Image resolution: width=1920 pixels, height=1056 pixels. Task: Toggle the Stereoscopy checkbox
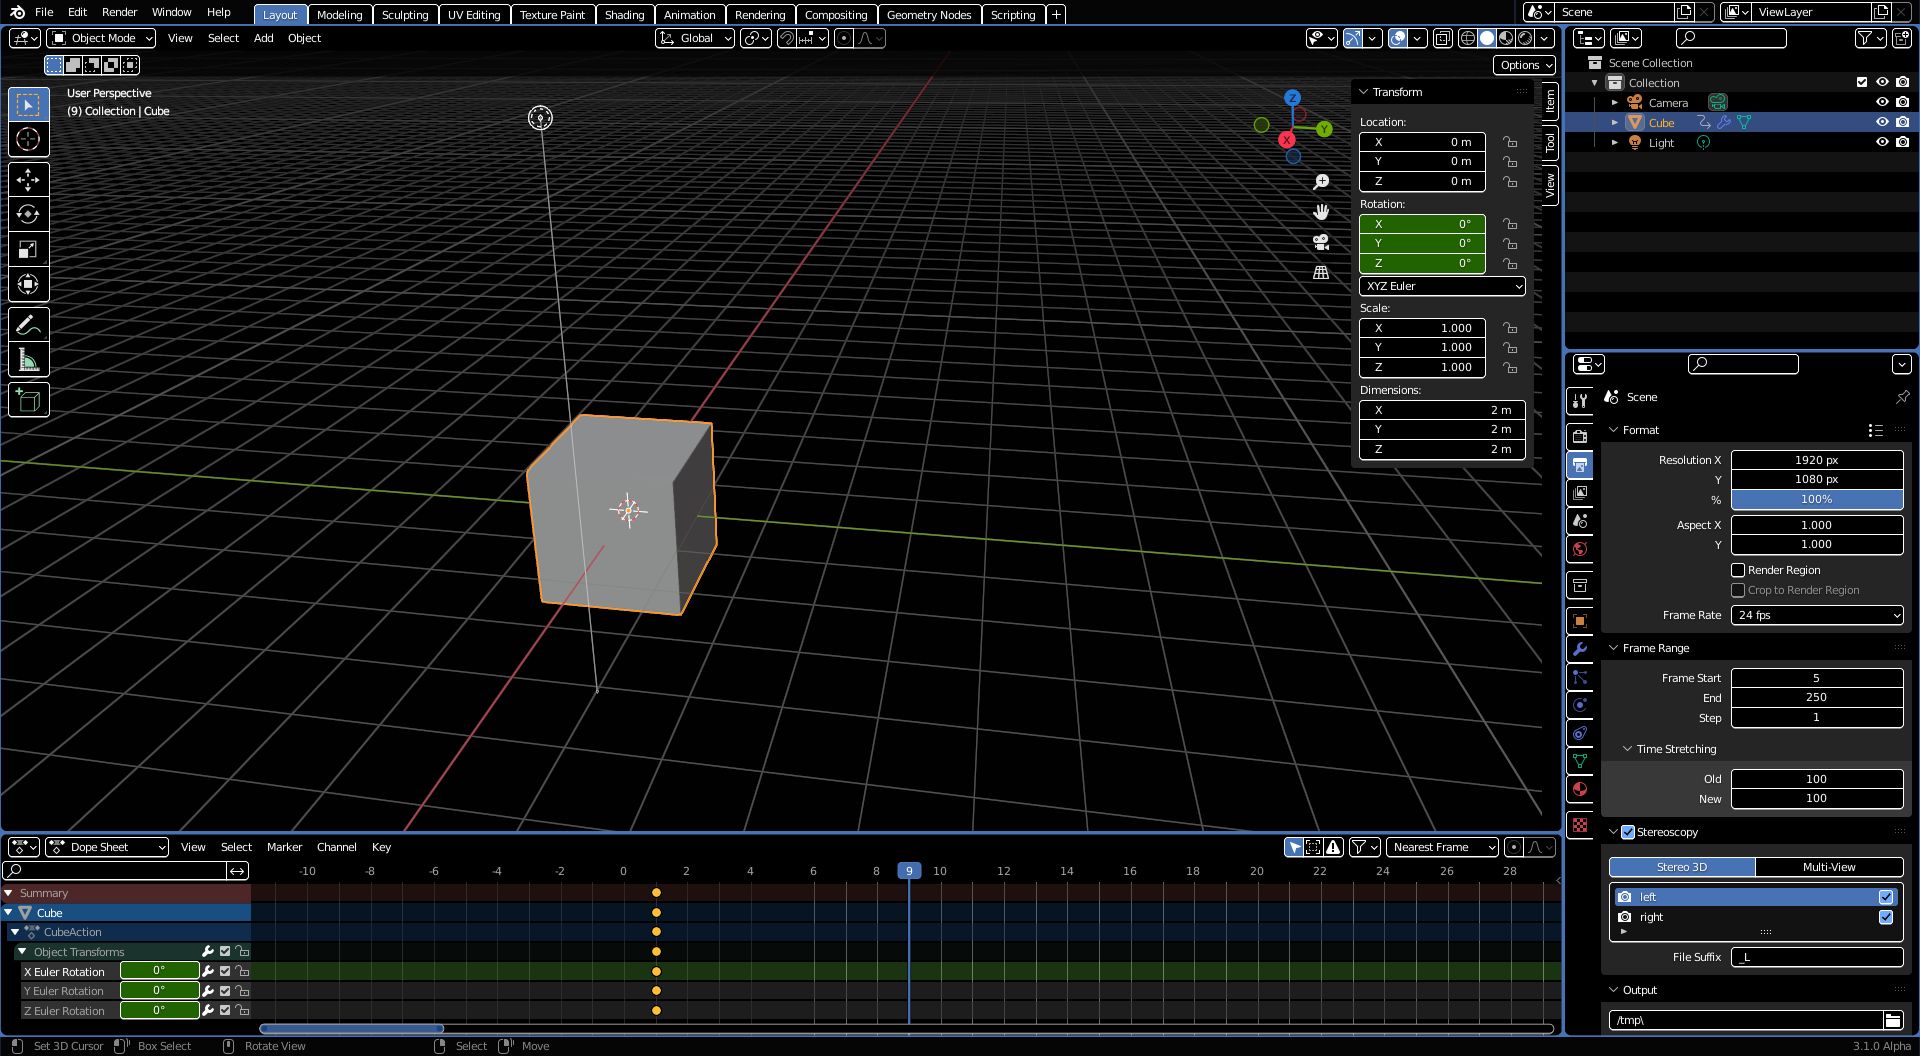pos(1628,832)
